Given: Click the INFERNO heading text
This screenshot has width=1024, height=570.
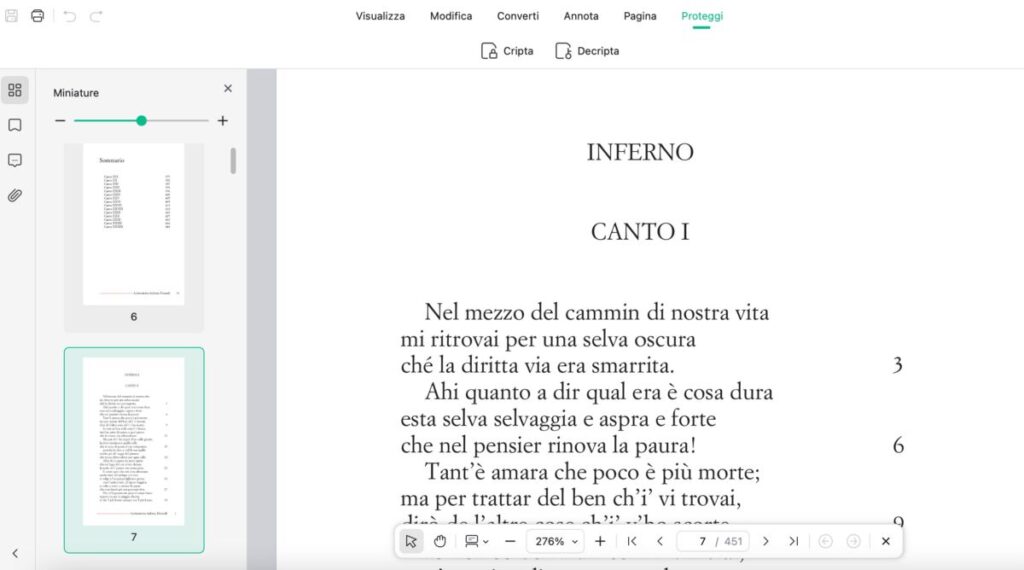Looking at the screenshot, I should (x=640, y=152).
